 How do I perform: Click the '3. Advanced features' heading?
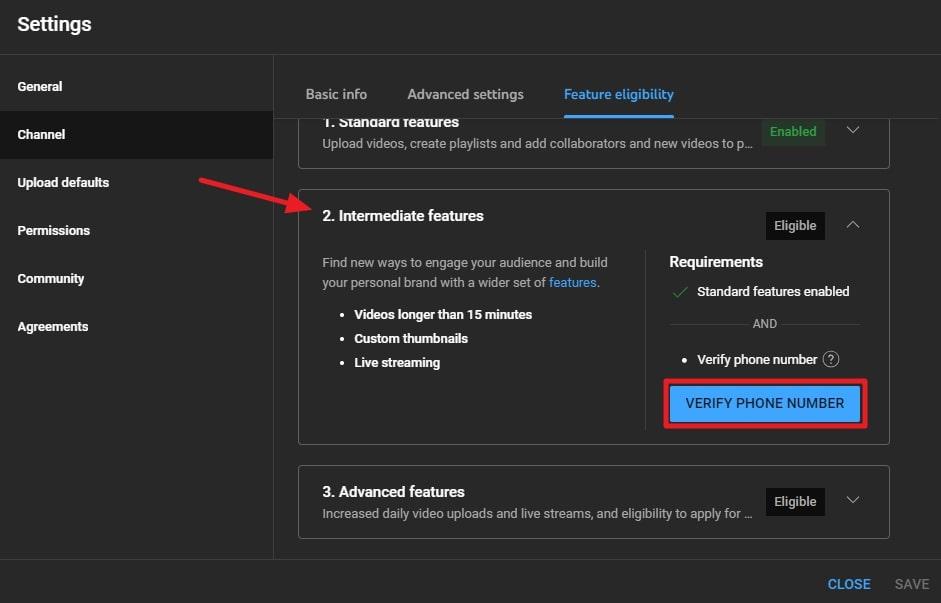393,492
